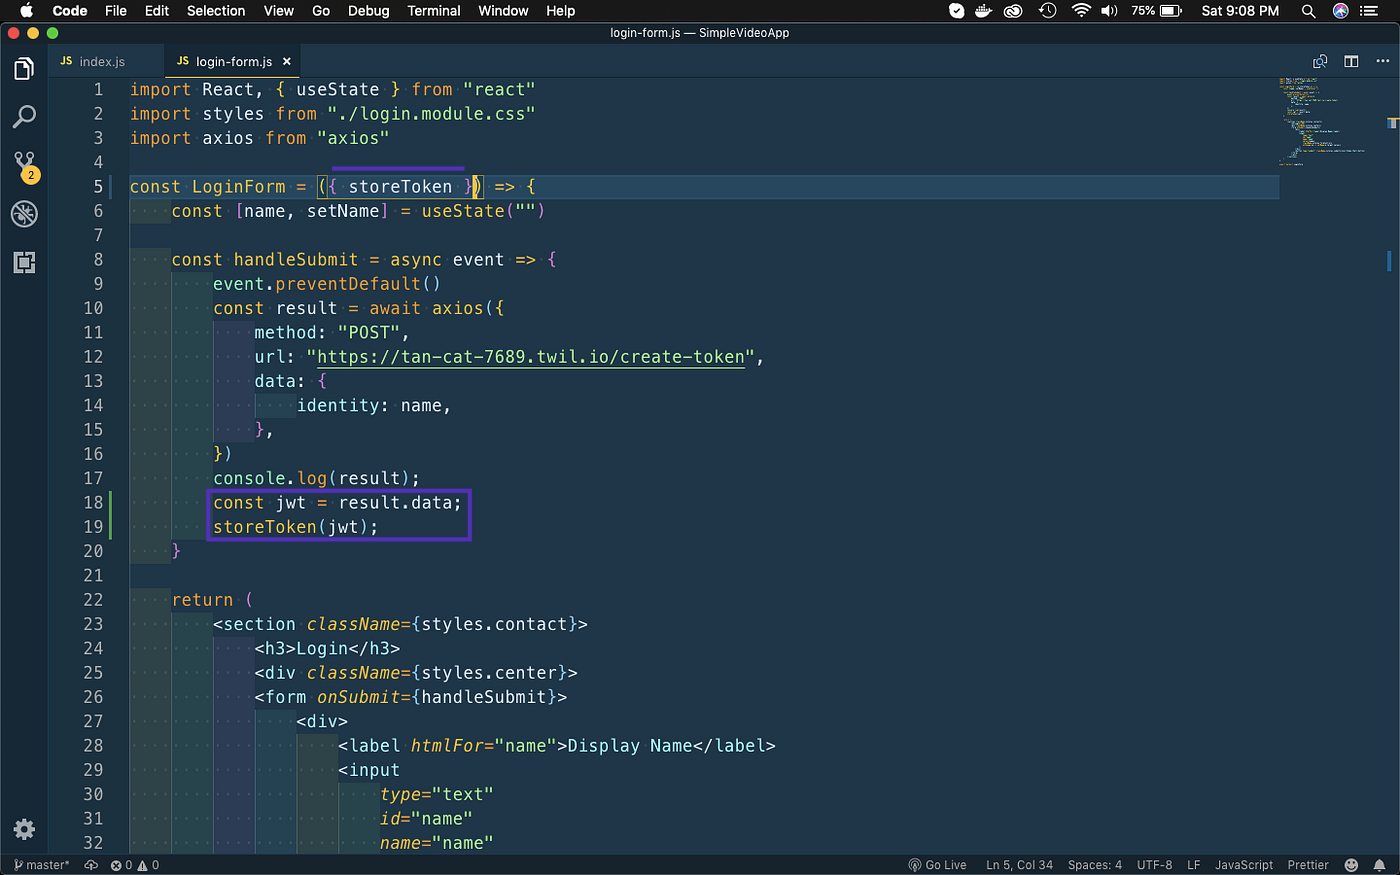This screenshot has height=875, width=1400.
Task: Open the errors and warnings indicator
Action: click(135, 865)
